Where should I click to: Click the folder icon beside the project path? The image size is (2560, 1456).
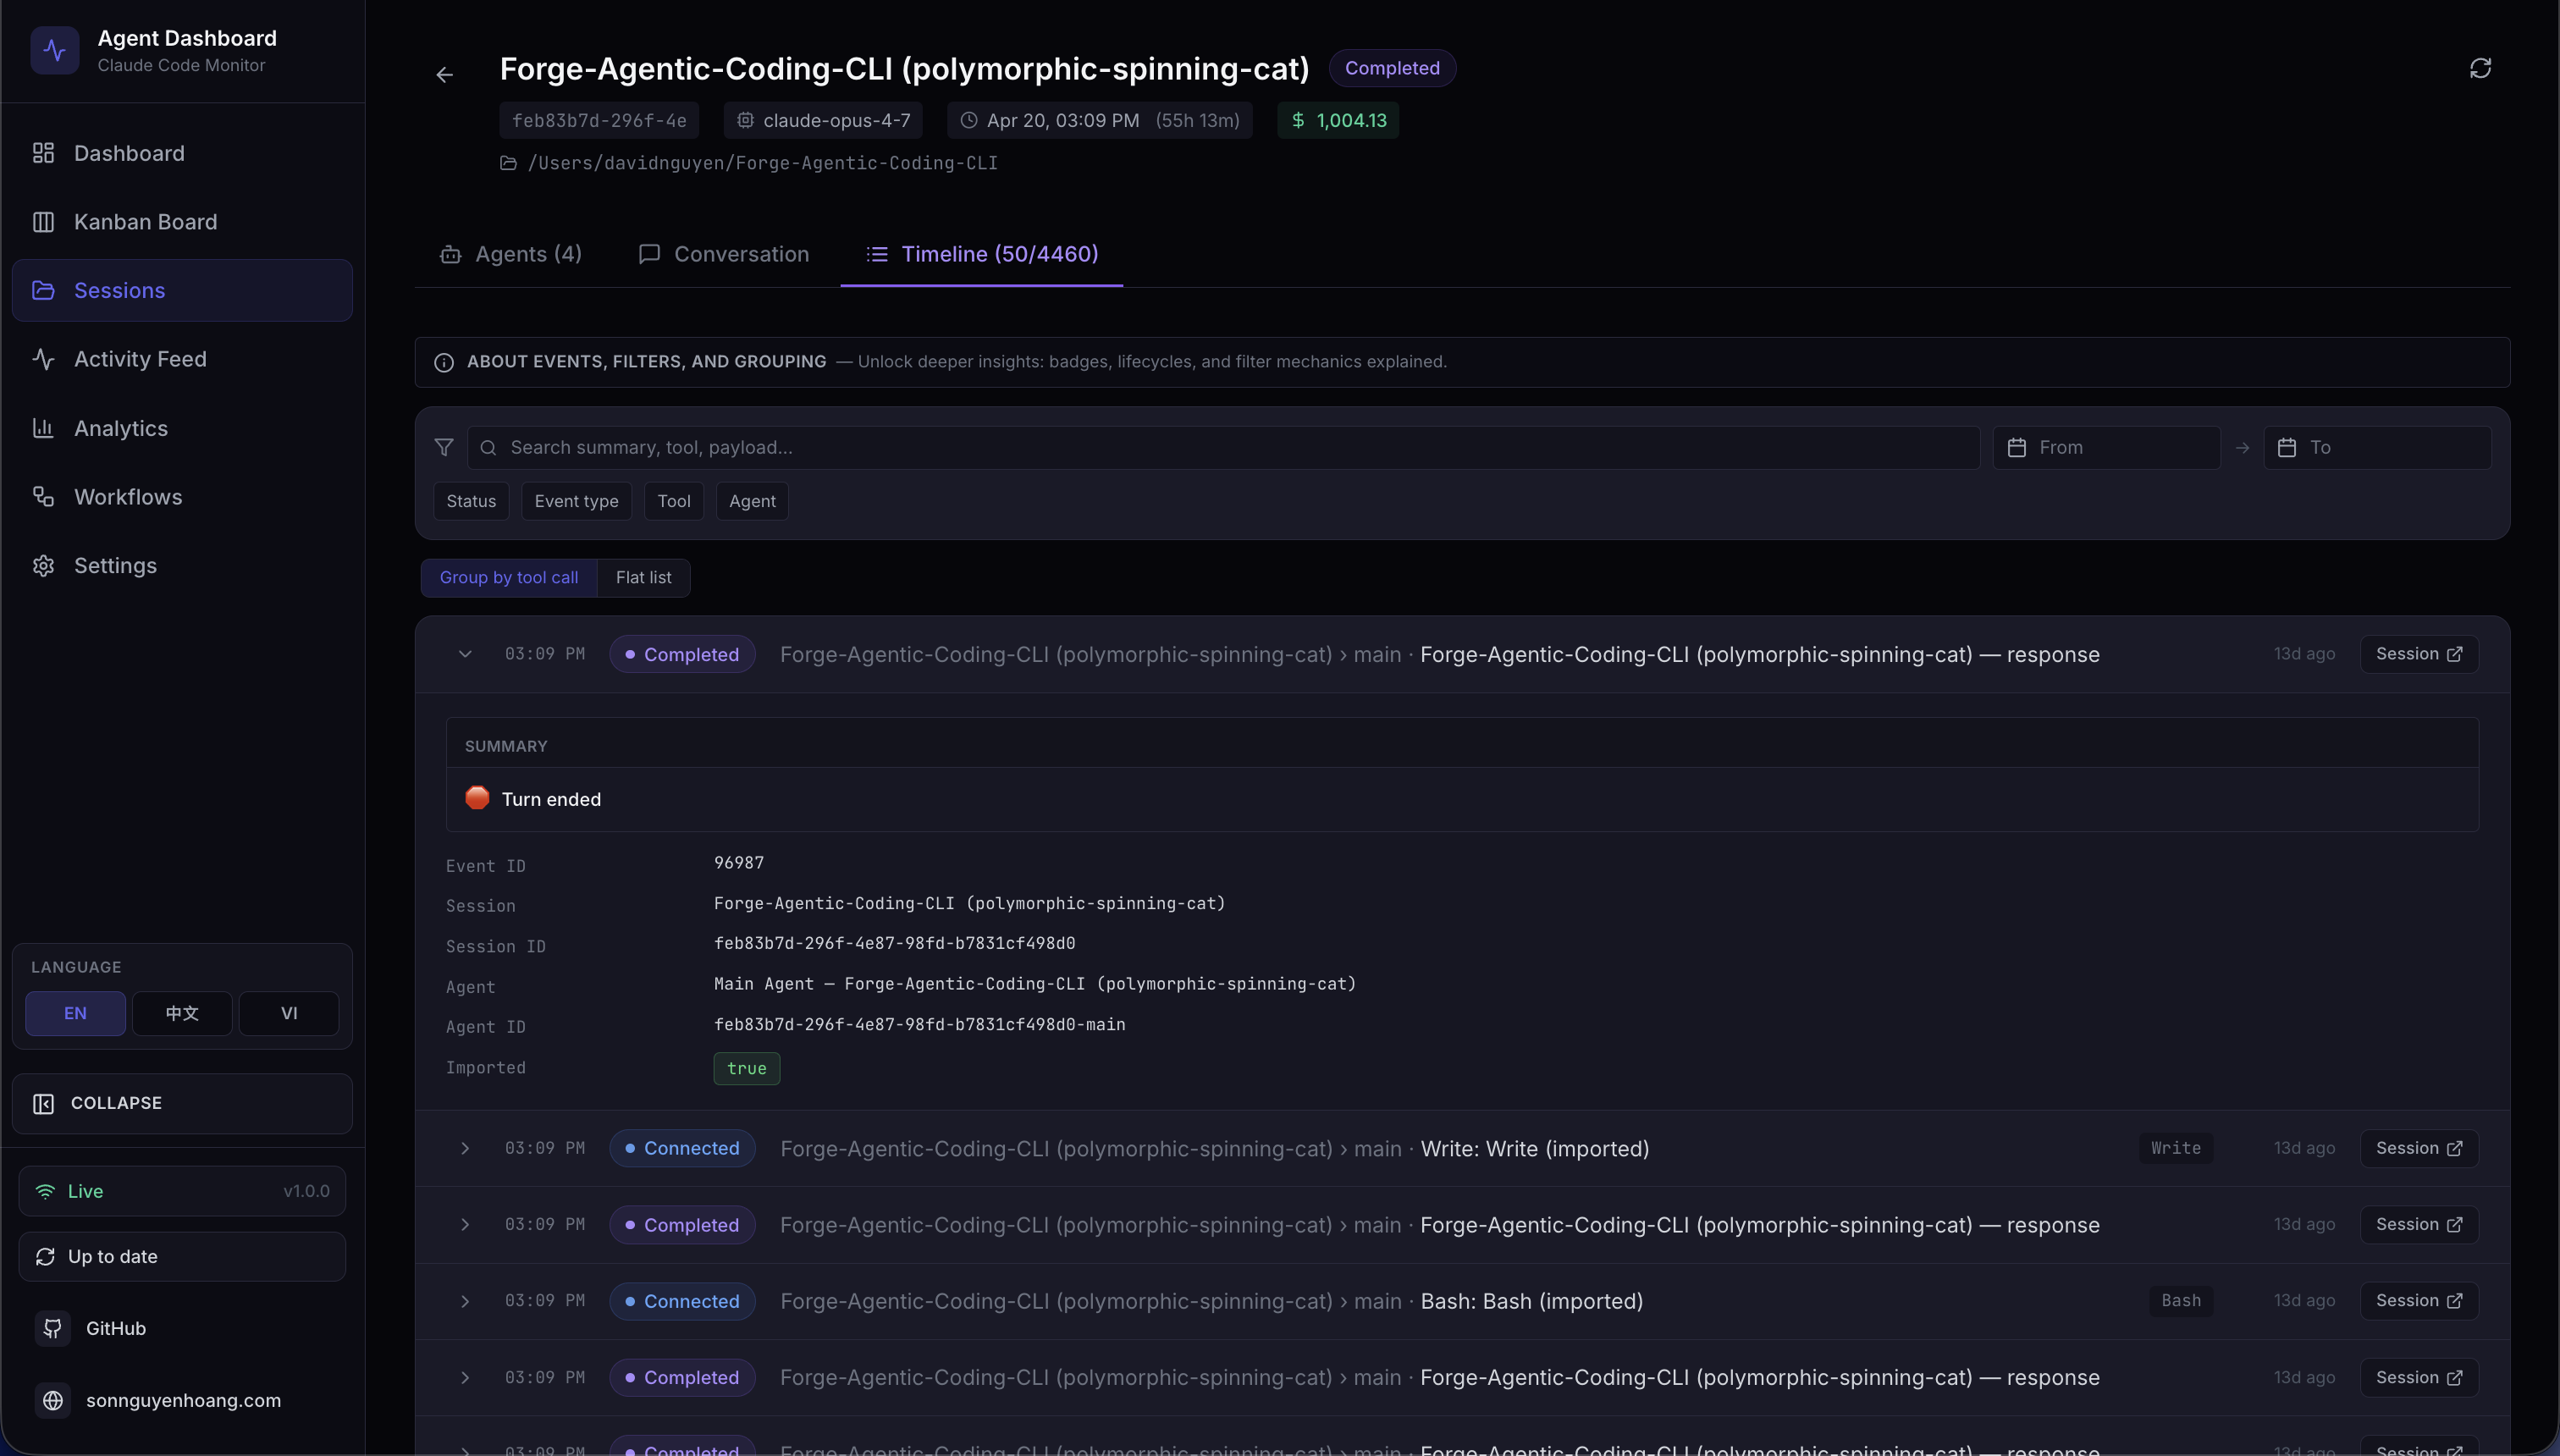tap(508, 163)
